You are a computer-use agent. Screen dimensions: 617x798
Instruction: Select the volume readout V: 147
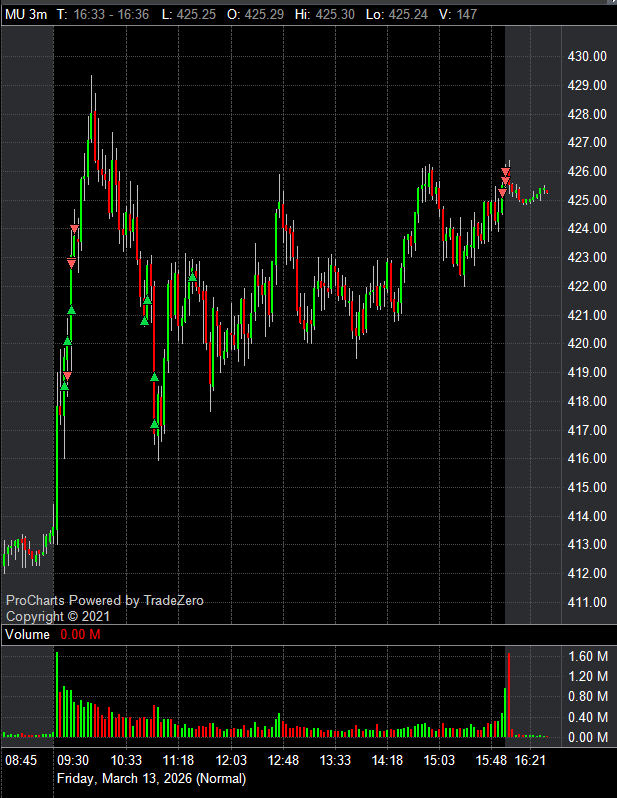coord(458,14)
